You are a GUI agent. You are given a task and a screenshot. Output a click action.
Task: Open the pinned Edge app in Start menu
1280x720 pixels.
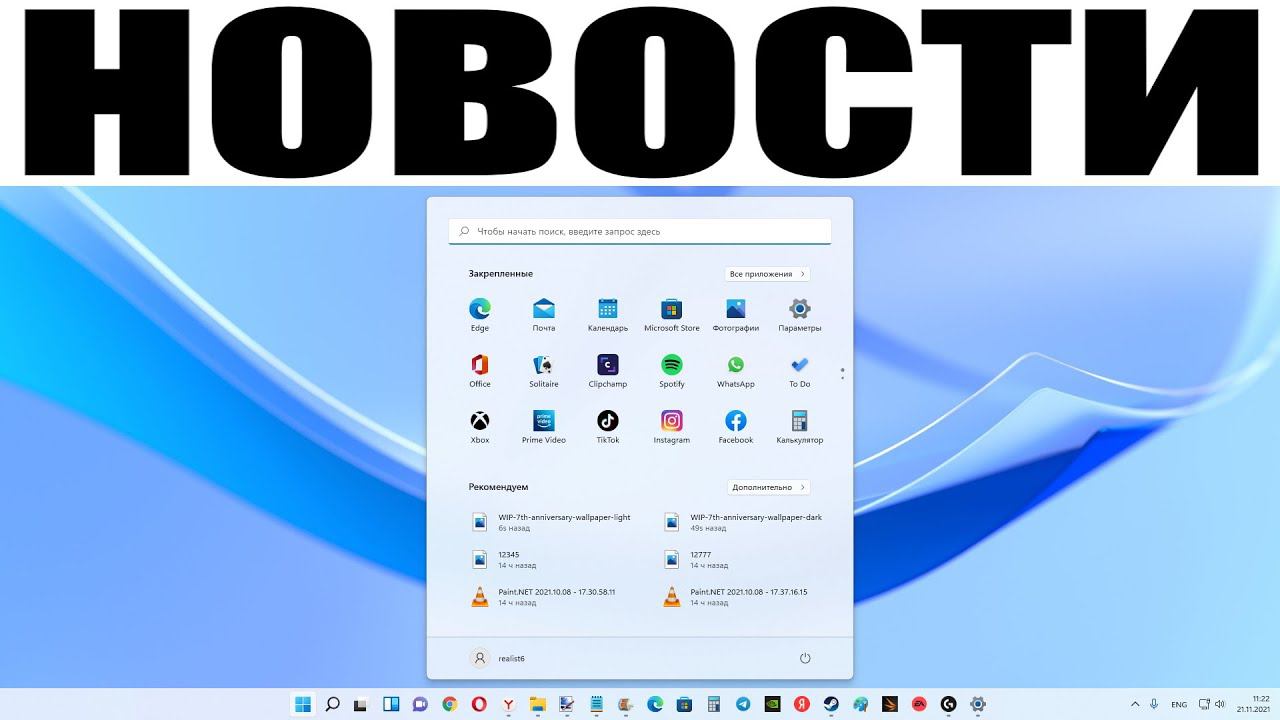pyautogui.click(x=480, y=314)
